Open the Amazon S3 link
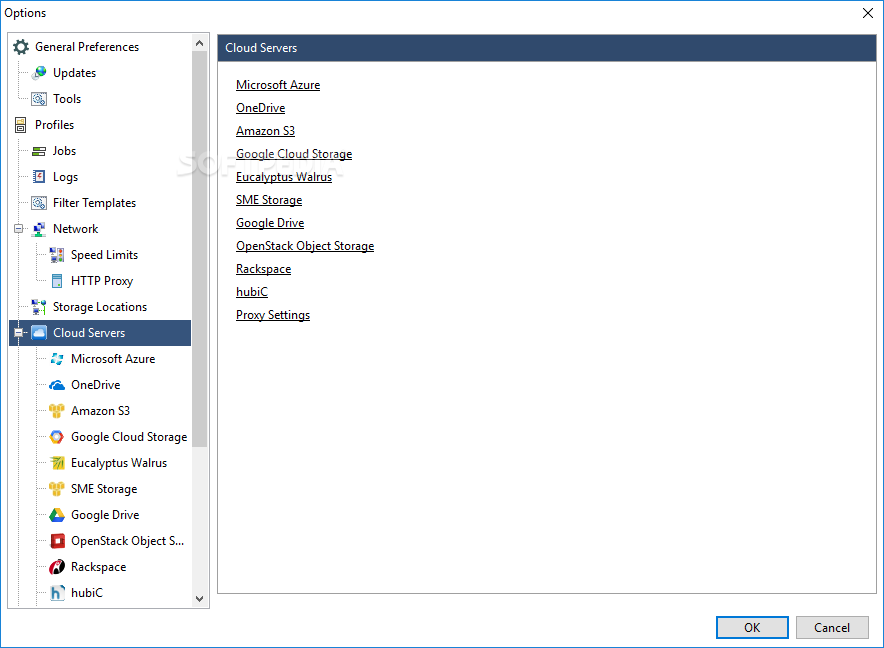 click(x=265, y=131)
